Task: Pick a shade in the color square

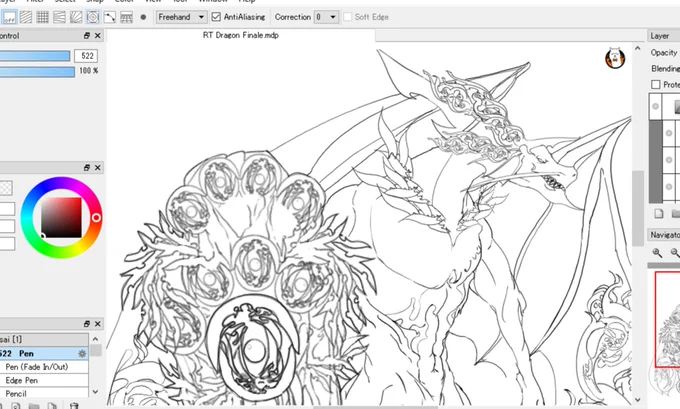Action: [x=62, y=218]
